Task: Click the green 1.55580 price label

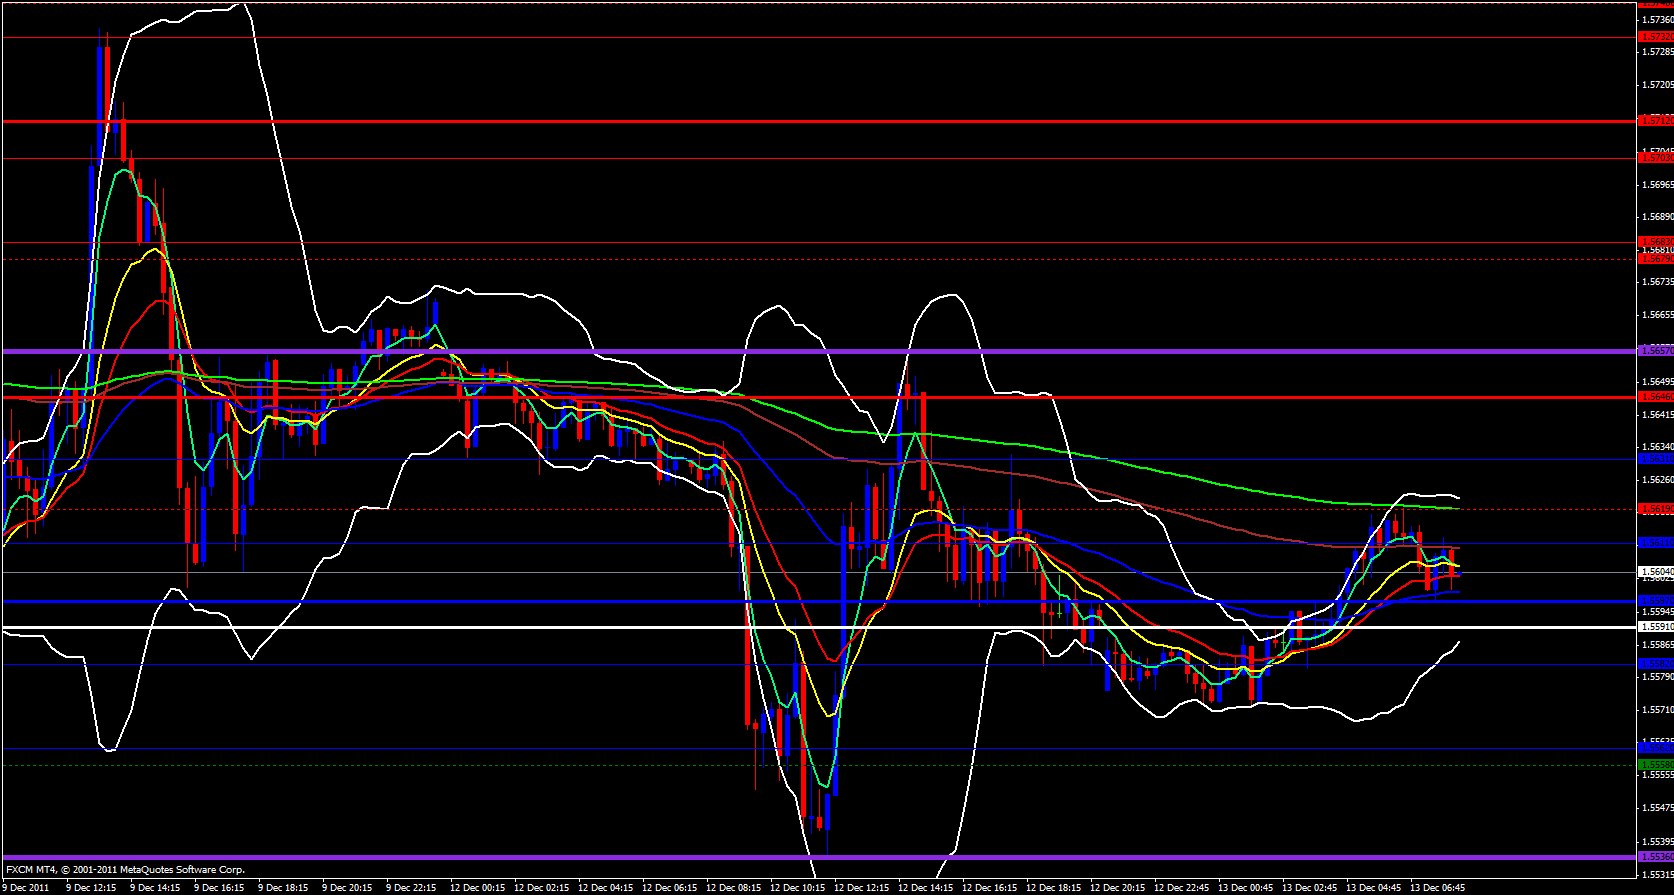Action: click(x=1655, y=764)
